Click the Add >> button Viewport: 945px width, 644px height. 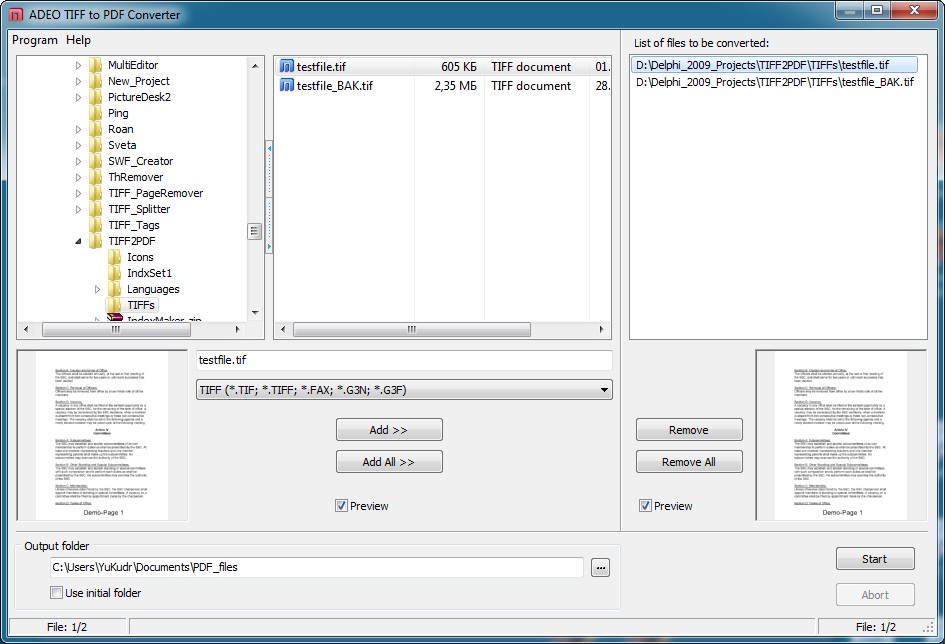[389, 430]
